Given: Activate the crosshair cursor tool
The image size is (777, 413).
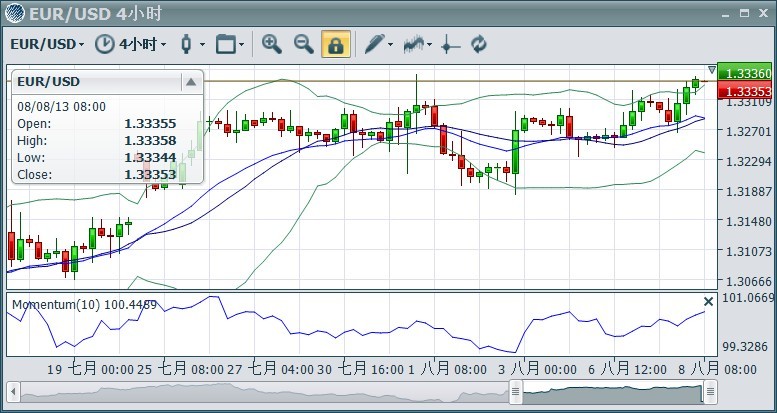Looking at the screenshot, I should tap(450, 45).
